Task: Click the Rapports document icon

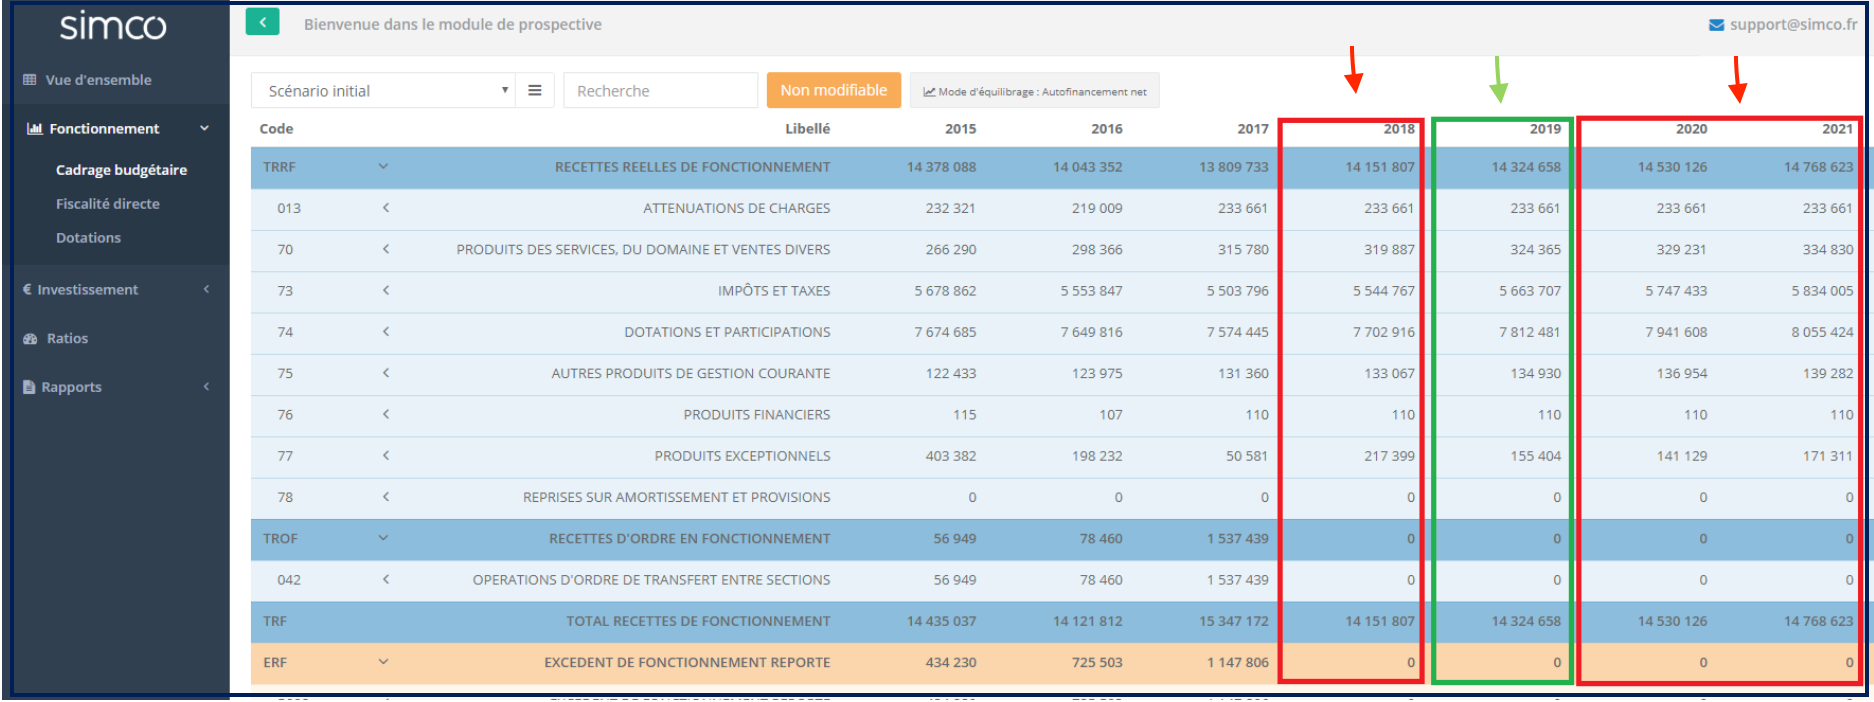Action: (x=29, y=387)
